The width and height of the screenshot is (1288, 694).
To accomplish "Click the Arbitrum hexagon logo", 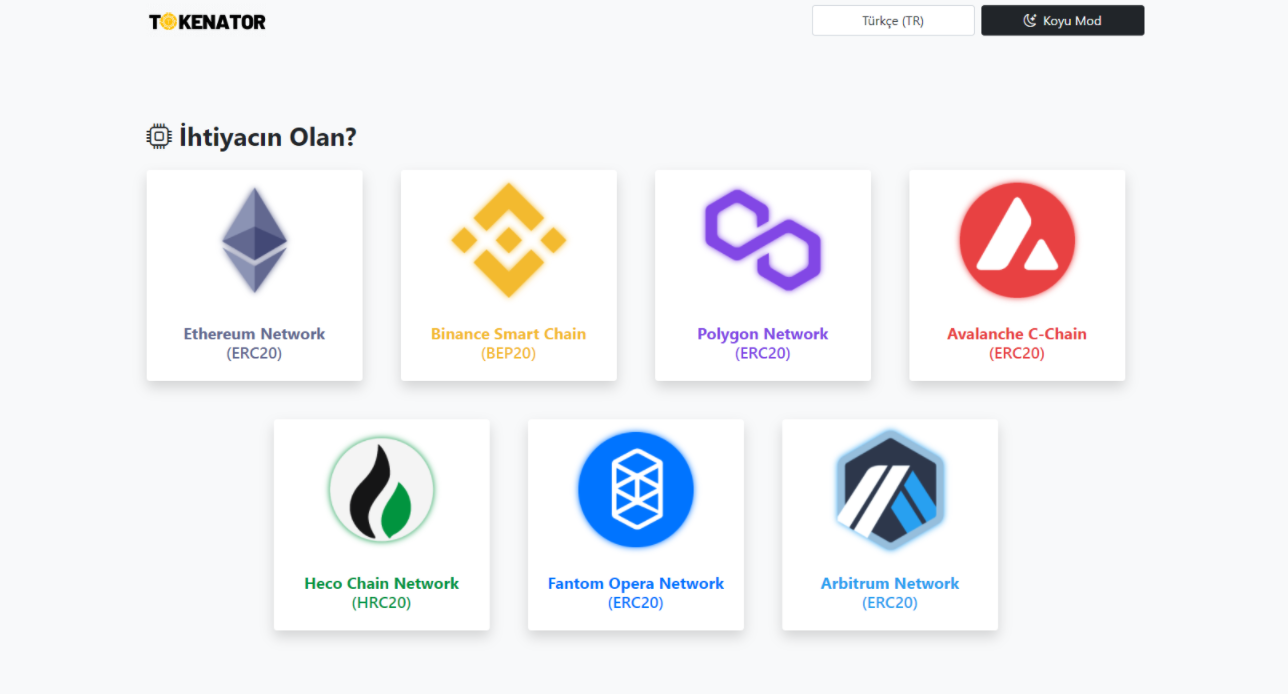I will (x=890, y=490).
